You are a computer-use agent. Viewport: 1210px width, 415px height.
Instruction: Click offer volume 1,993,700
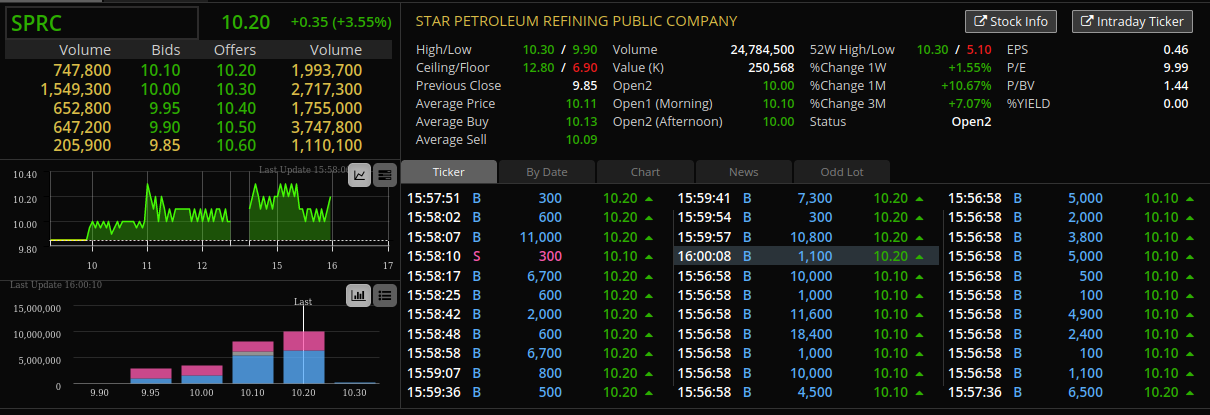(x=327, y=70)
